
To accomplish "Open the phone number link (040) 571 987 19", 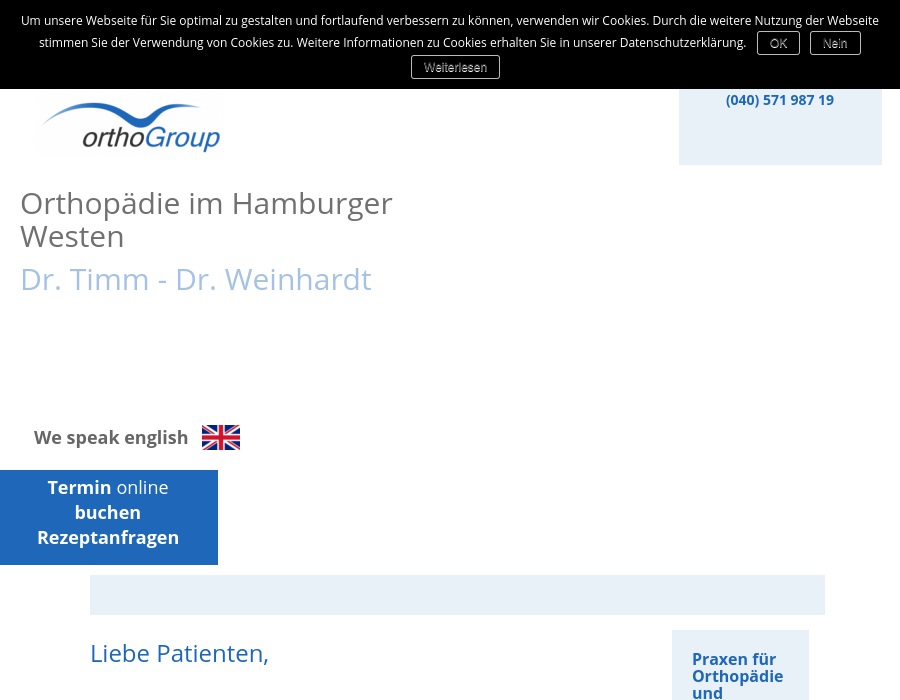I will coord(780,99).
